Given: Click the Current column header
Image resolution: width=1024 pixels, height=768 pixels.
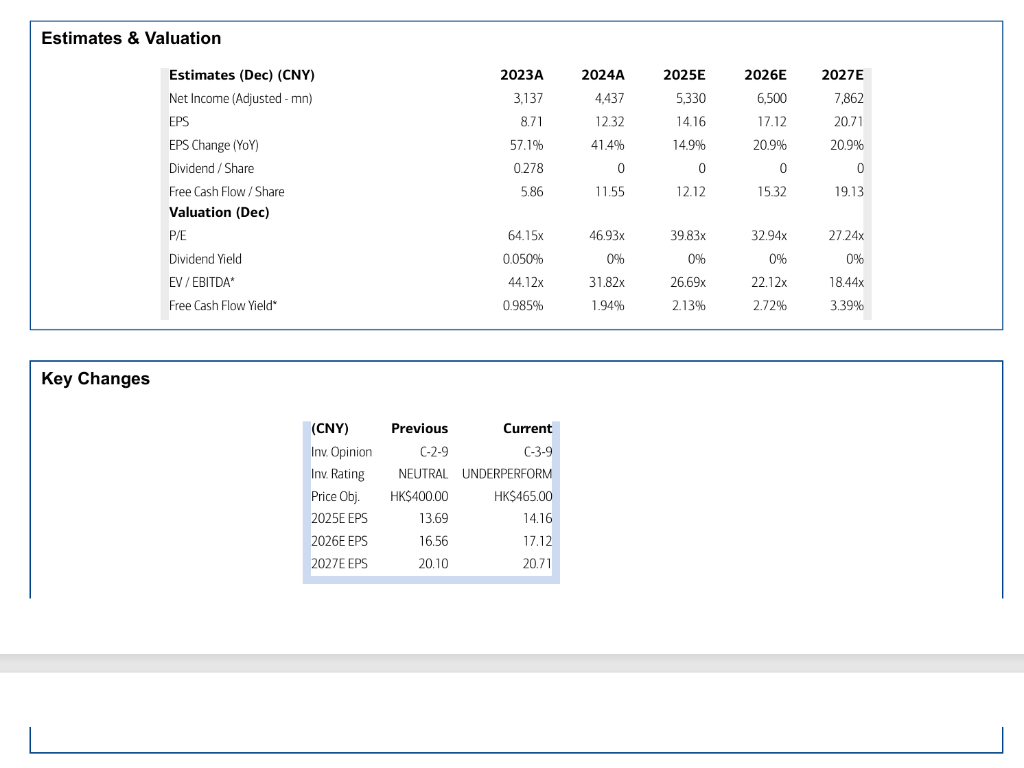Looking at the screenshot, I should (527, 428).
